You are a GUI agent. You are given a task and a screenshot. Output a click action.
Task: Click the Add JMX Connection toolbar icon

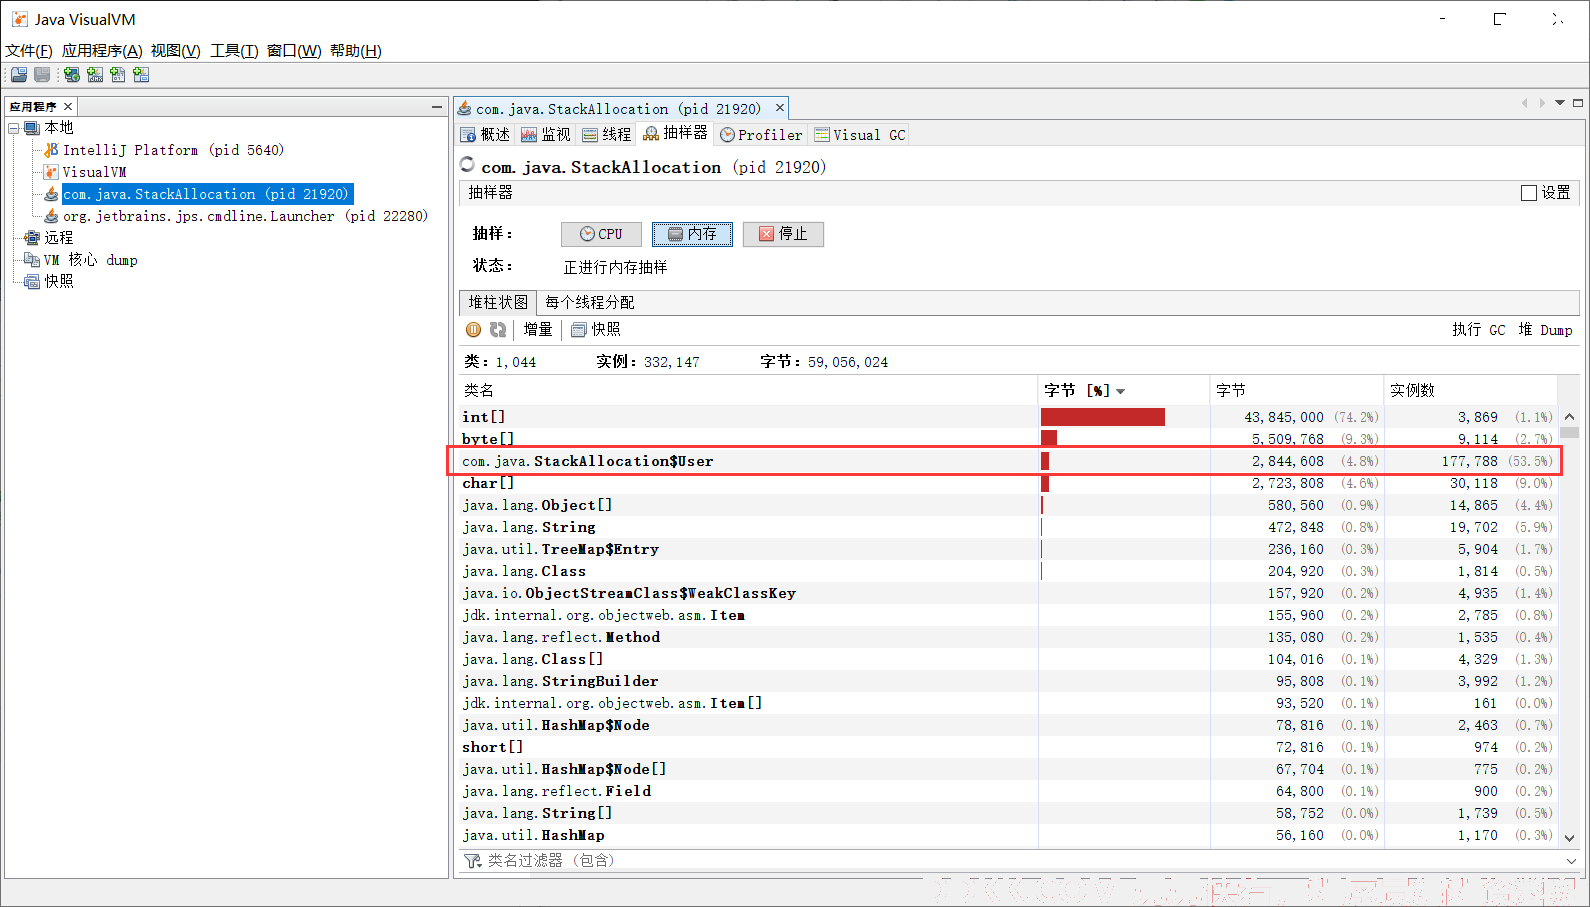pyautogui.click(x=95, y=75)
